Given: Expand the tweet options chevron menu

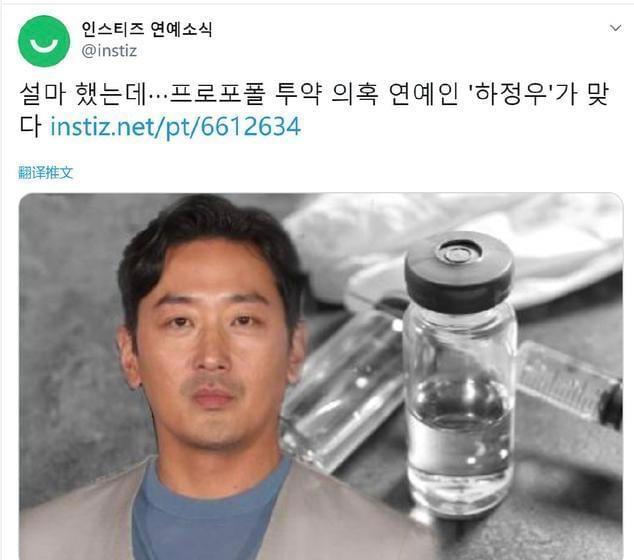Looking at the screenshot, I should click(x=615, y=28).
